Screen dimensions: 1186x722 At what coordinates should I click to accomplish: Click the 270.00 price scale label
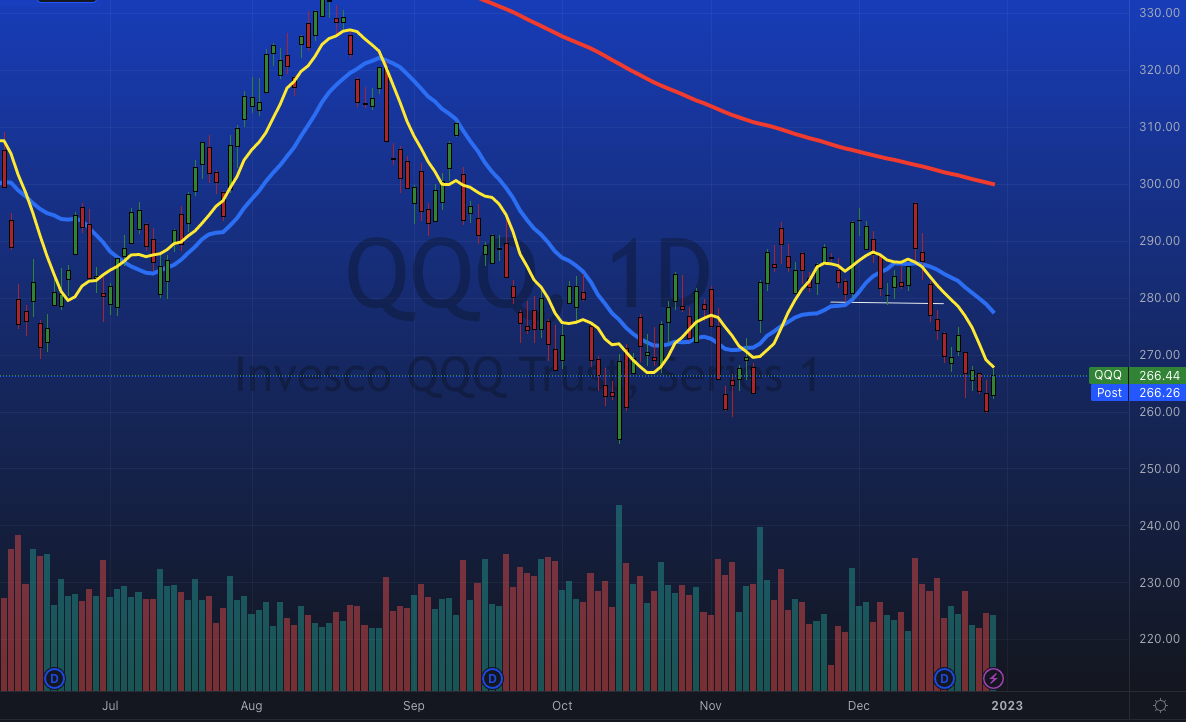click(x=1160, y=355)
